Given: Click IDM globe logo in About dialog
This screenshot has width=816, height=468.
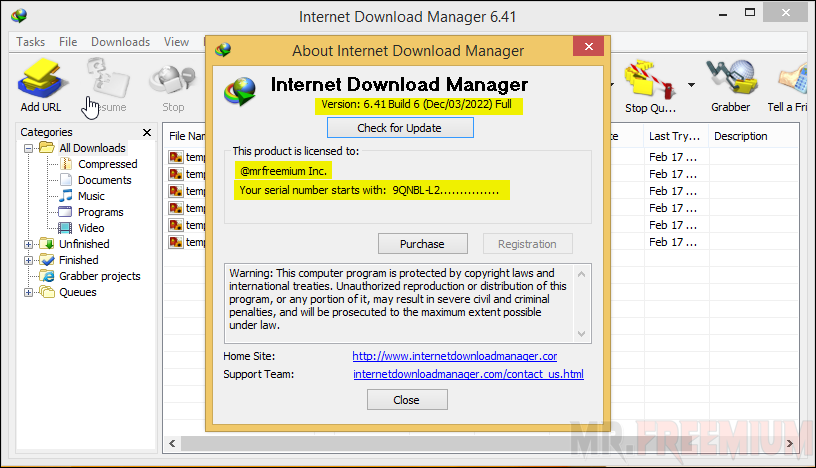Looking at the screenshot, I should (x=240, y=91).
